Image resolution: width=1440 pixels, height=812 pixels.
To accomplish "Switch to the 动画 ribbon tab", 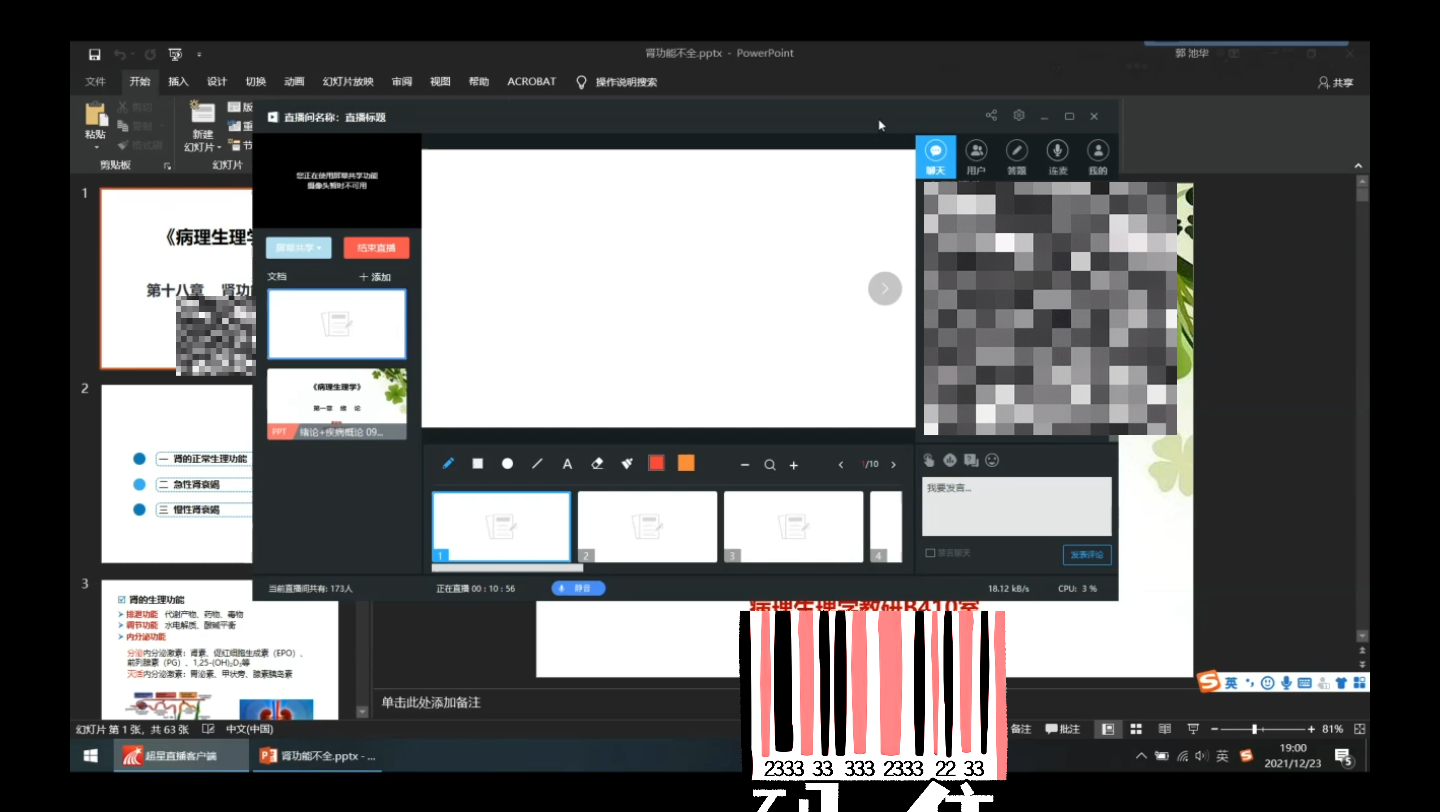I will pyautogui.click(x=294, y=82).
